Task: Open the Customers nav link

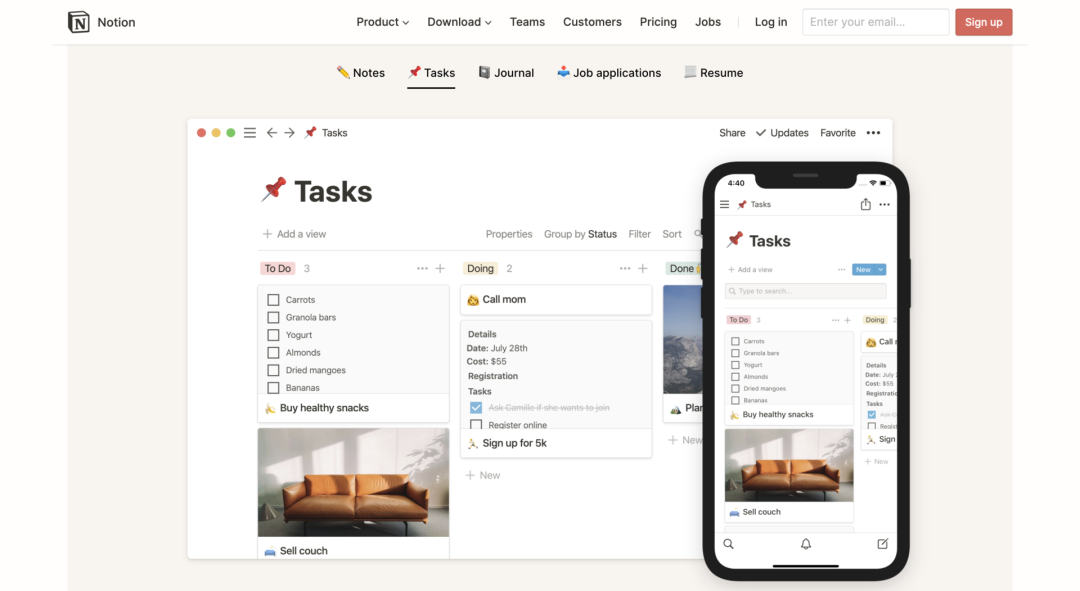Action: pos(592,22)
